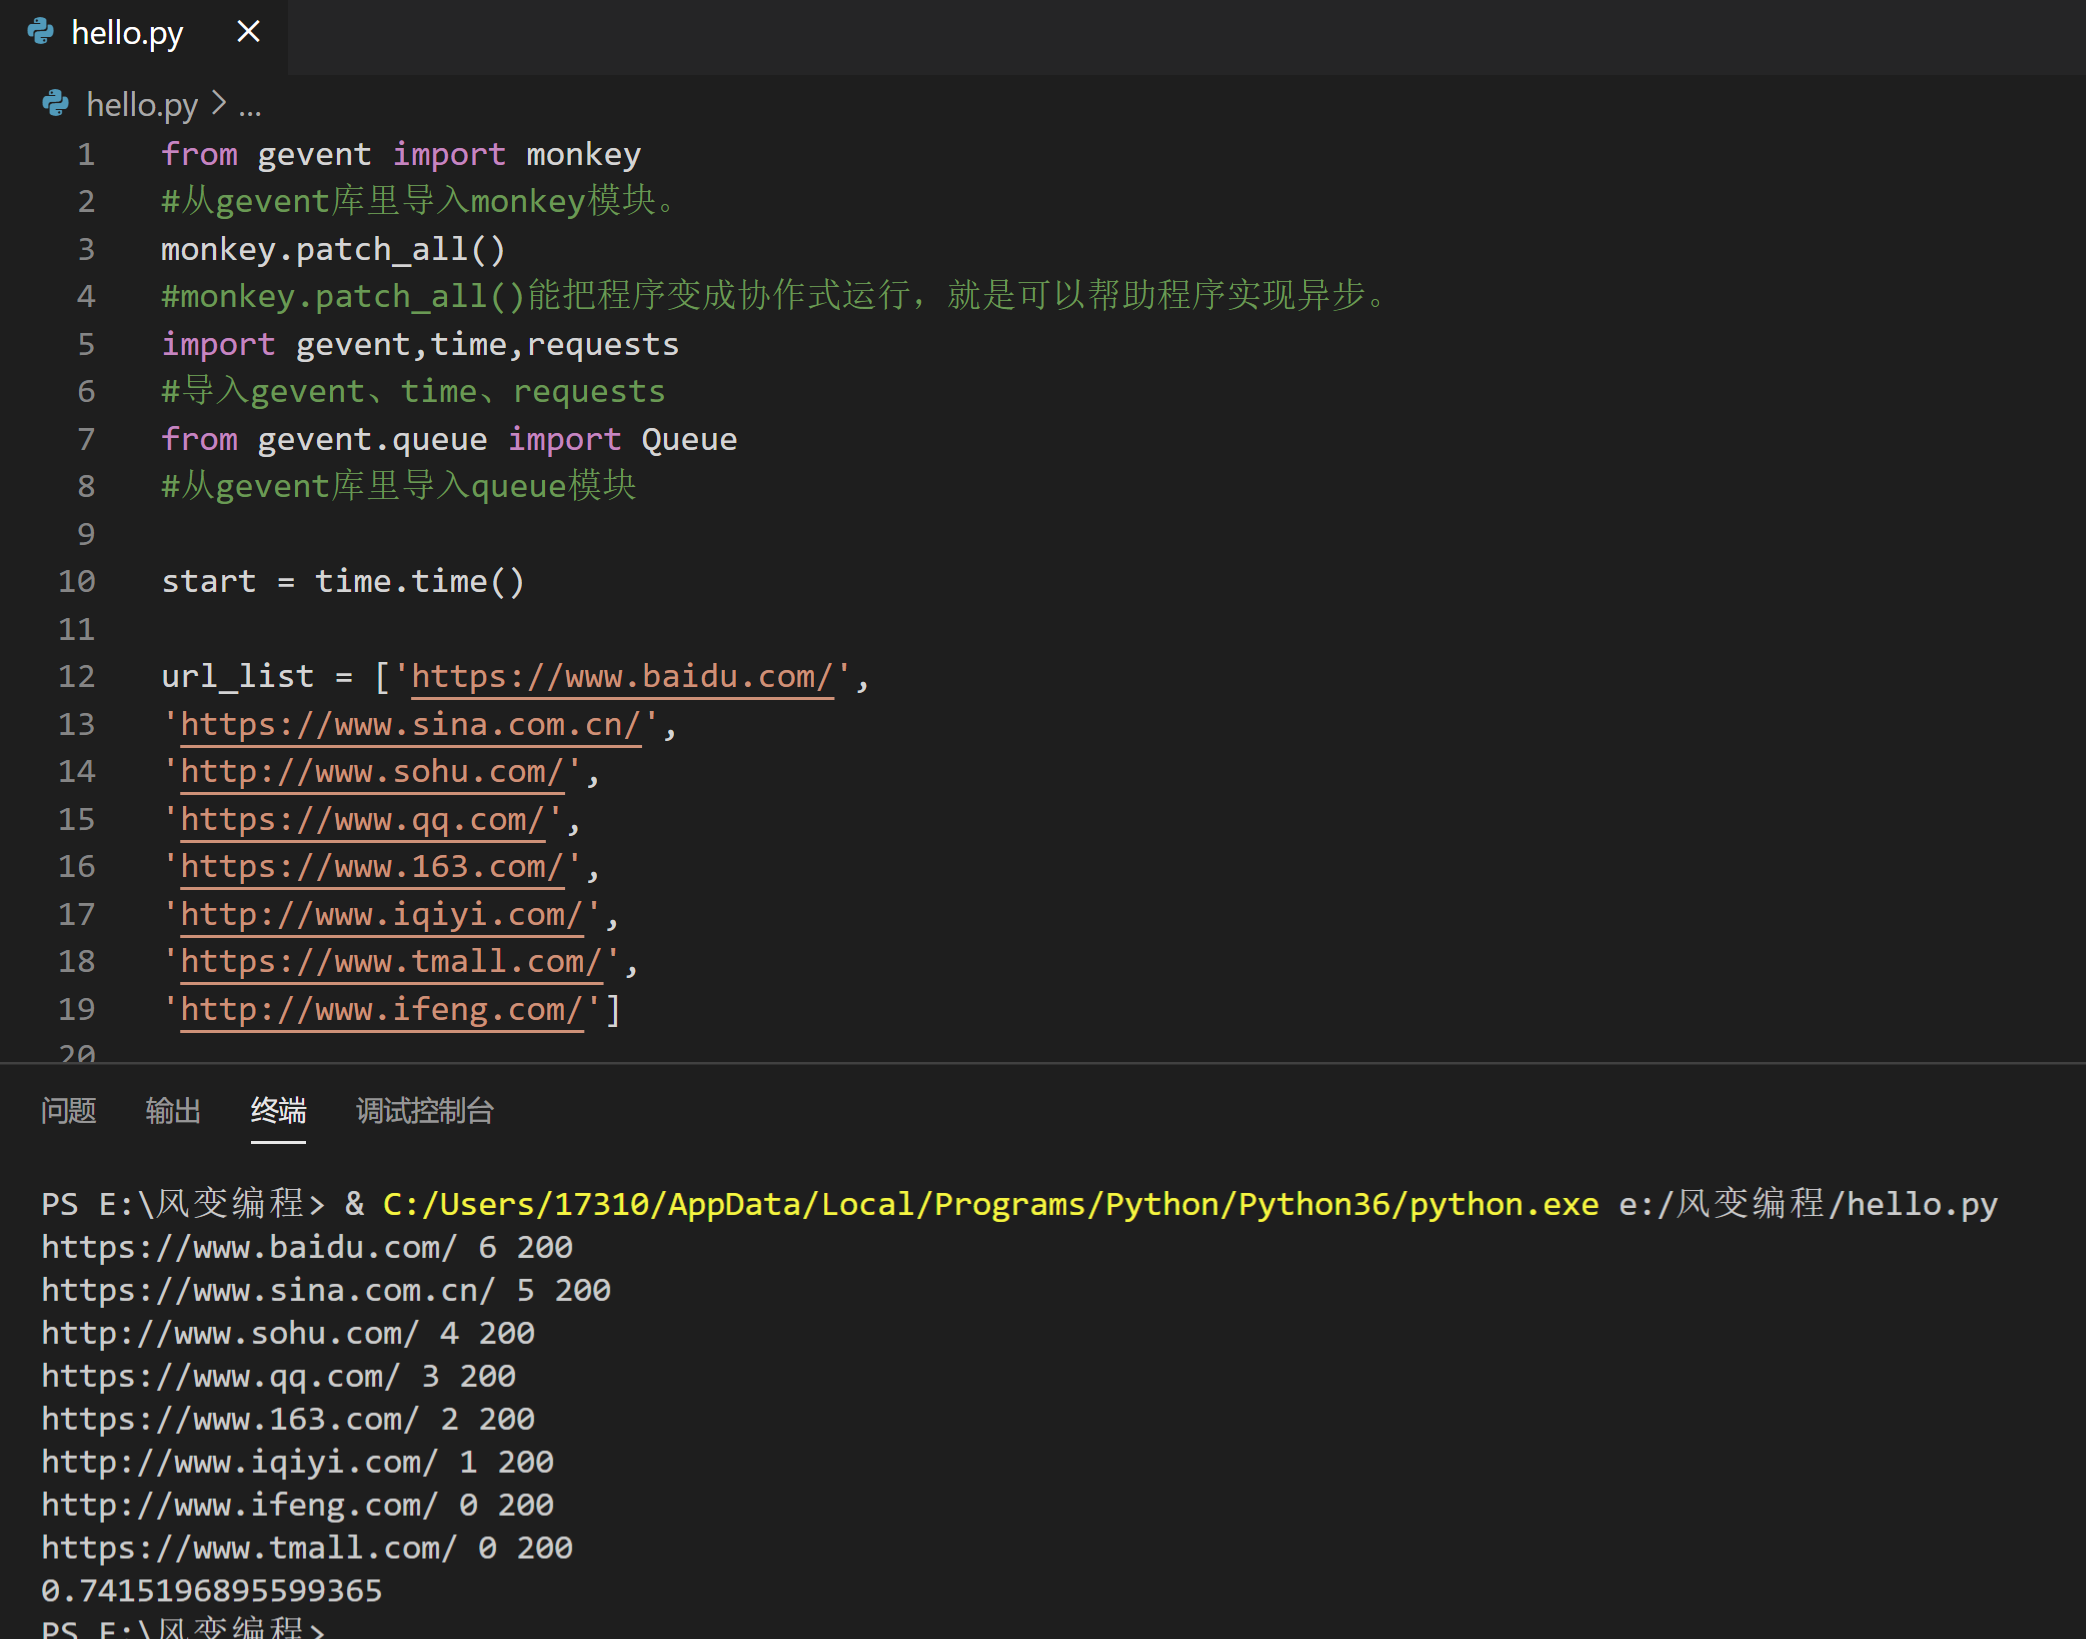Click terminal line 'http://www.iqiyi.com/ 1 200'

coord(298,1462)
